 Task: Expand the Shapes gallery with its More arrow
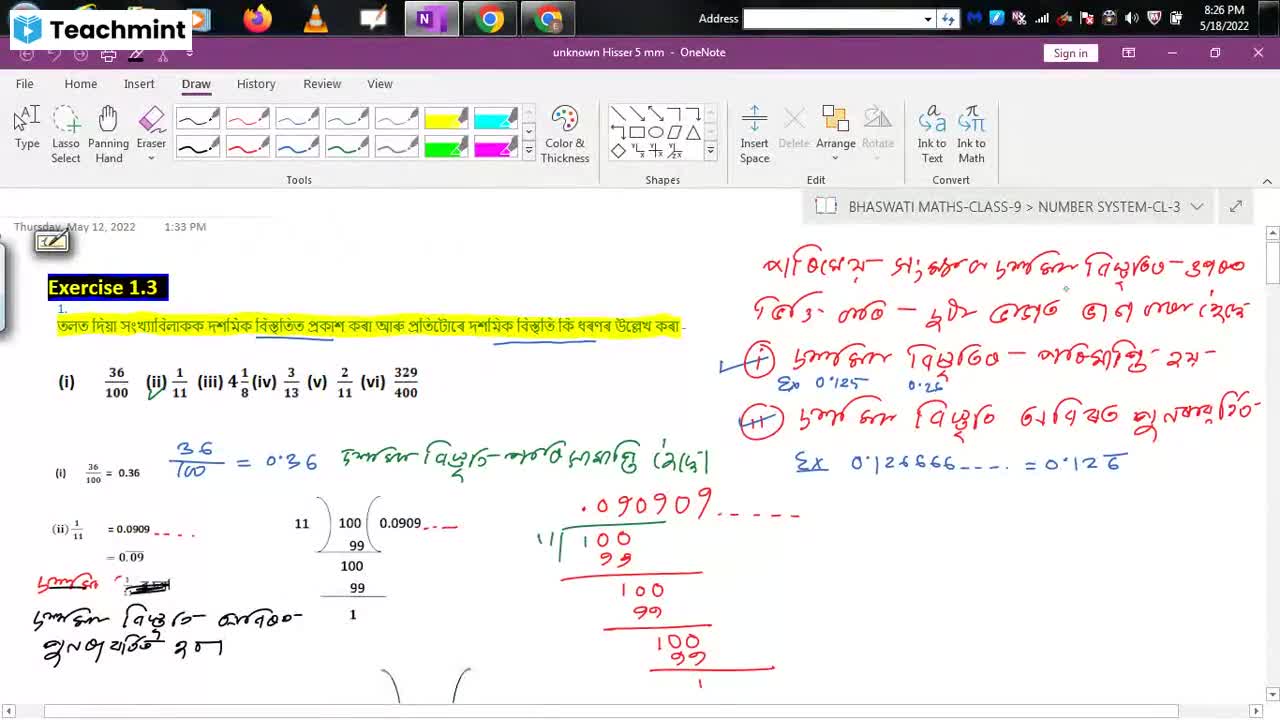710,151
